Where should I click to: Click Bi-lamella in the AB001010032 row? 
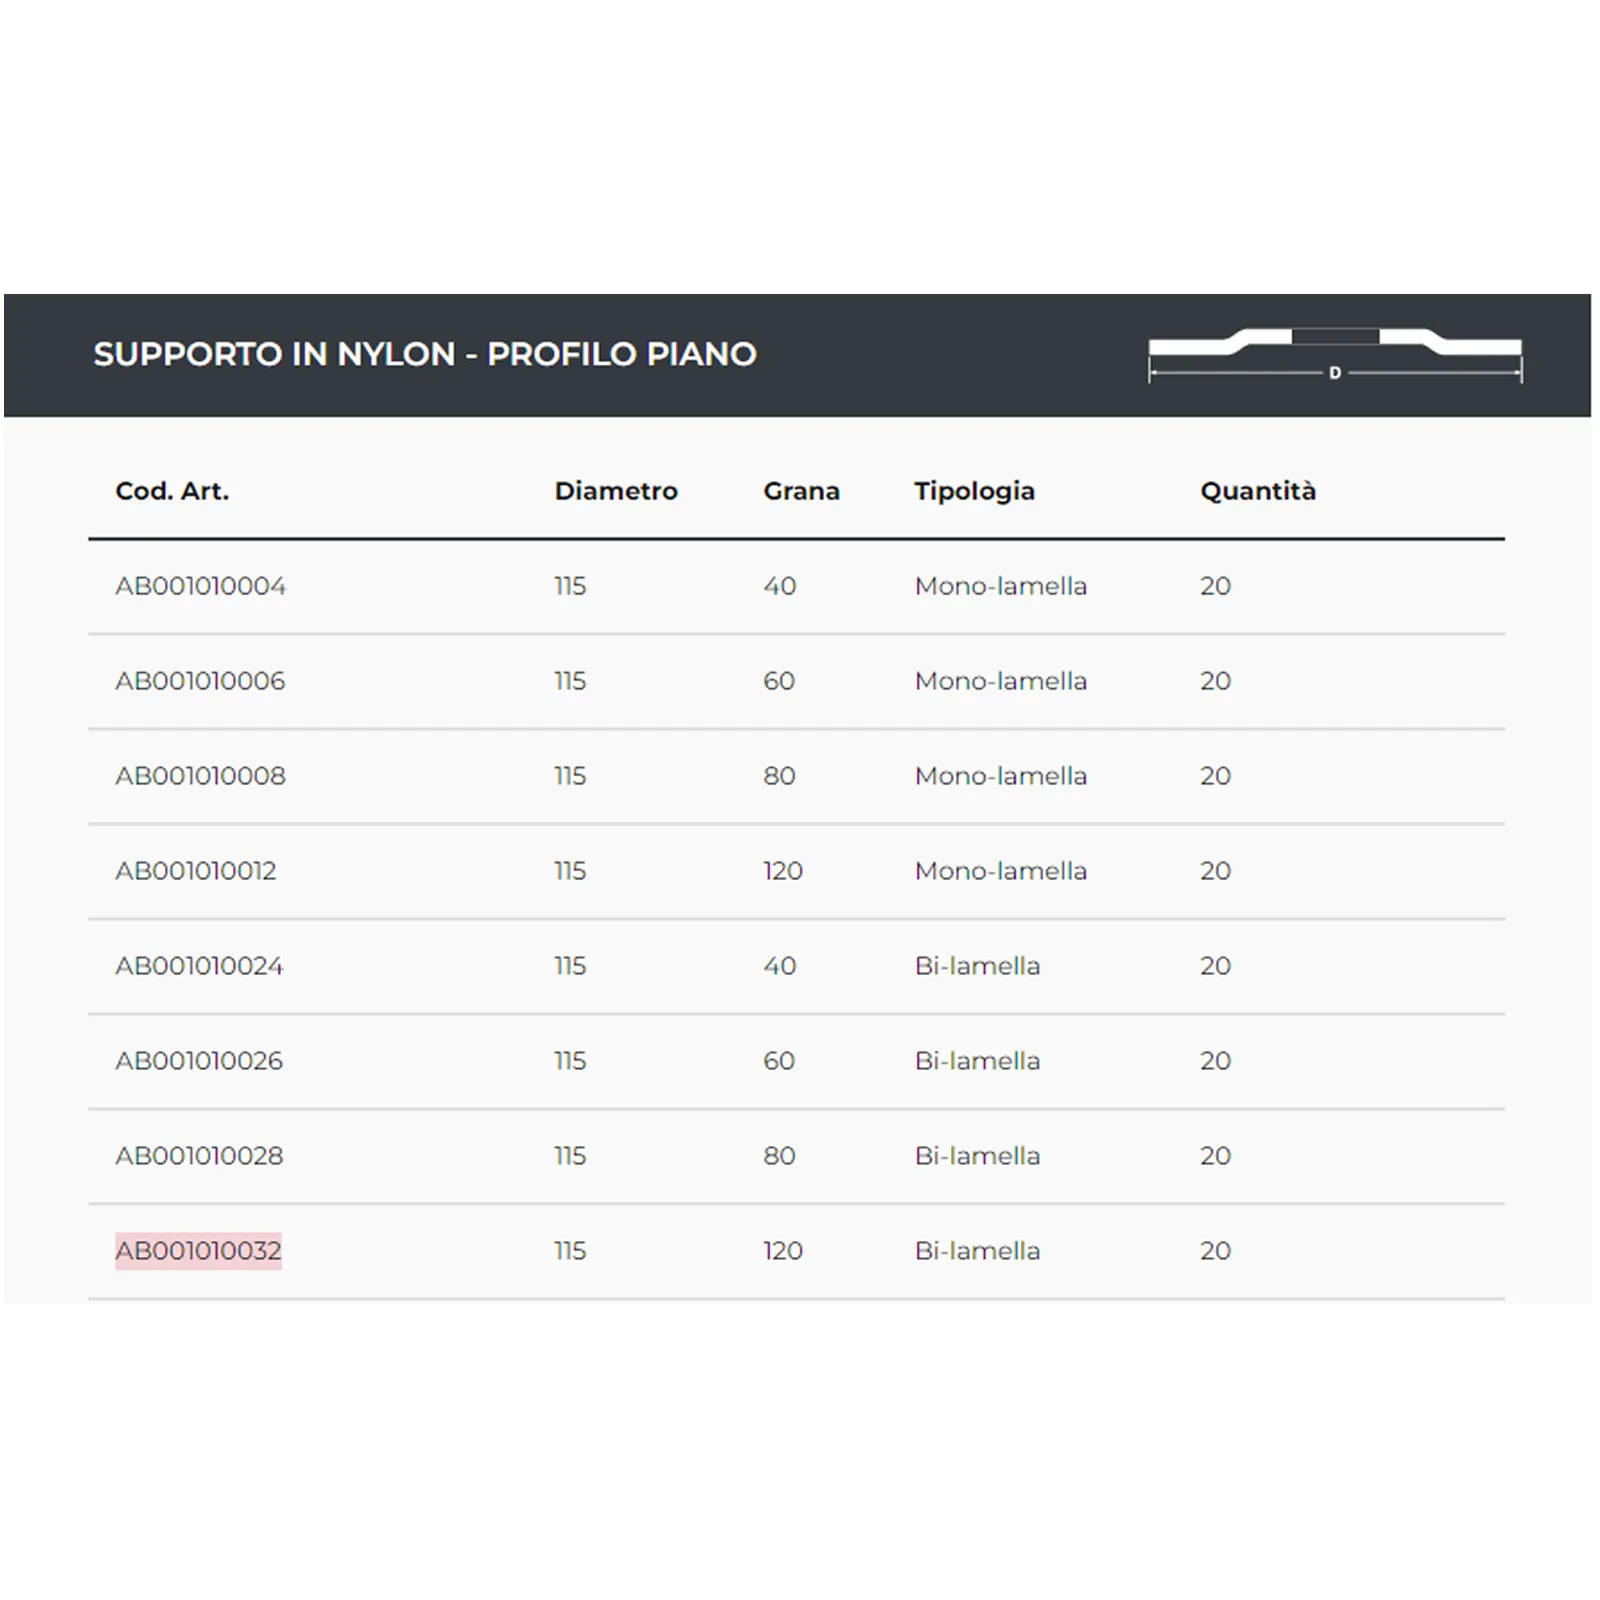977,1251
